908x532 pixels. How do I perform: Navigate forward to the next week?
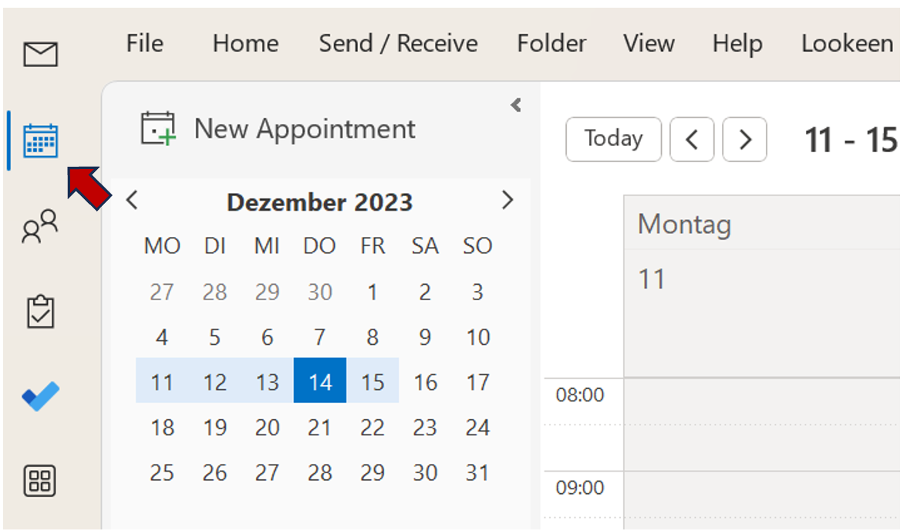744,140
